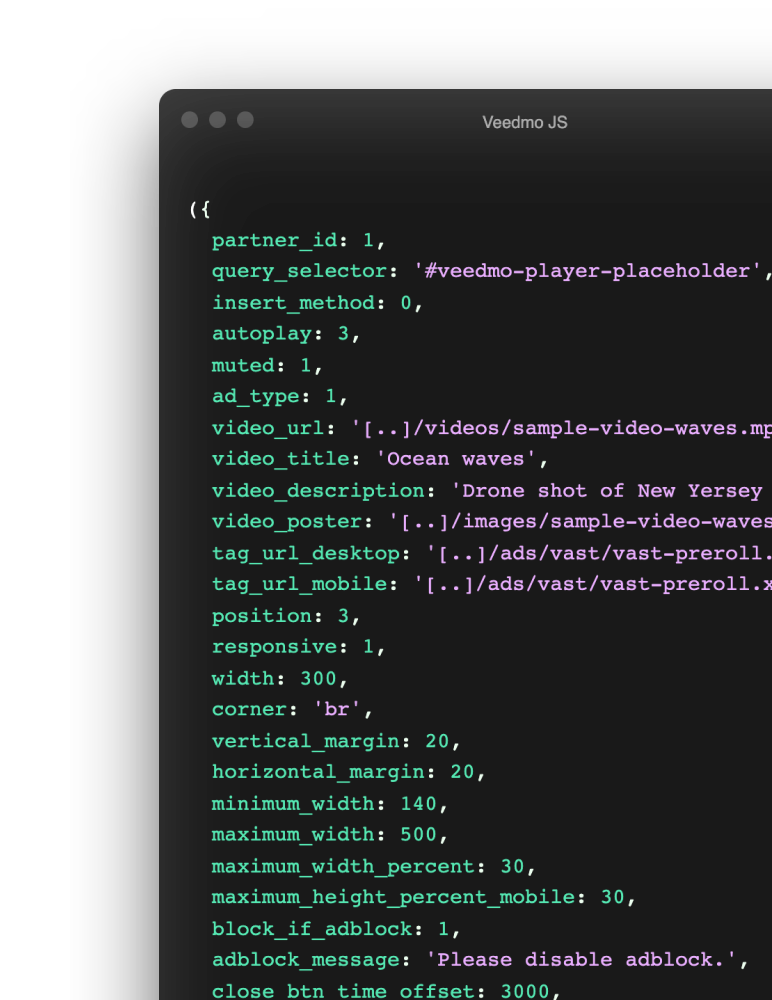Click the 'tag_url_mobile' property name

pos(299,585)
